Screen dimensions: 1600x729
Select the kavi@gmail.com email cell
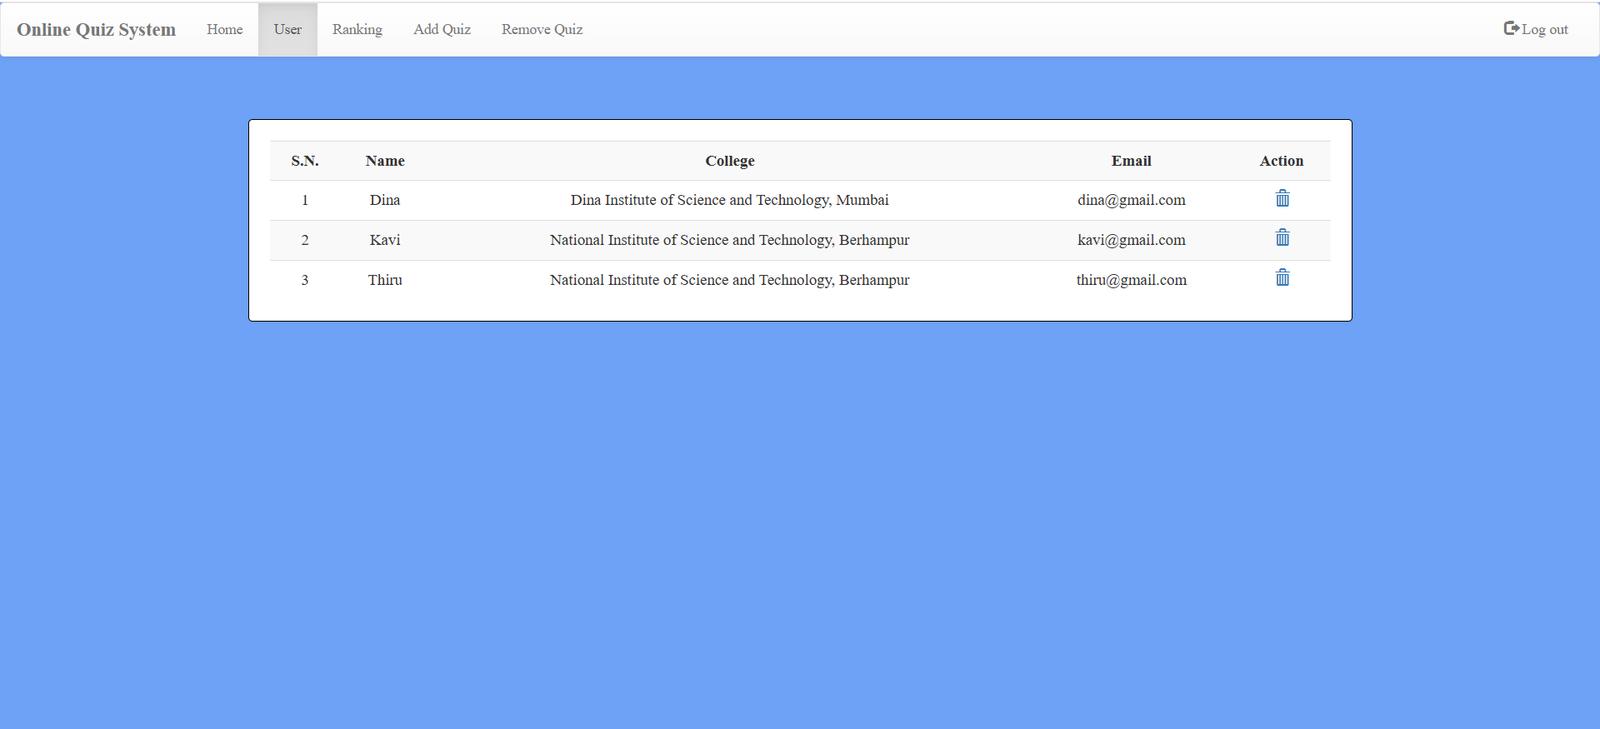[x=1131, y=240]
